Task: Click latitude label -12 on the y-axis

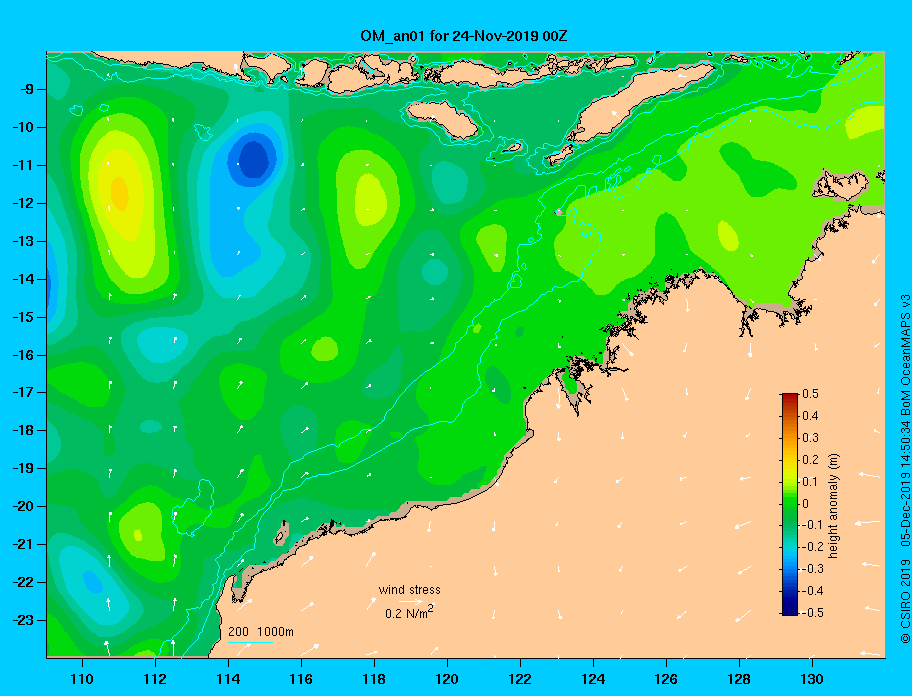Action: pyautogui.click(x=22, y=203)
